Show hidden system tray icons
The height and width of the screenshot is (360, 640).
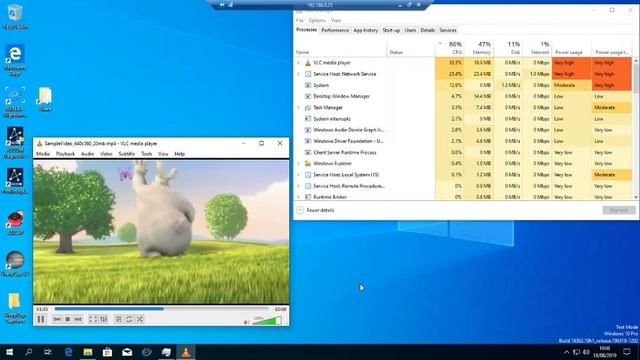click(567, 352)
